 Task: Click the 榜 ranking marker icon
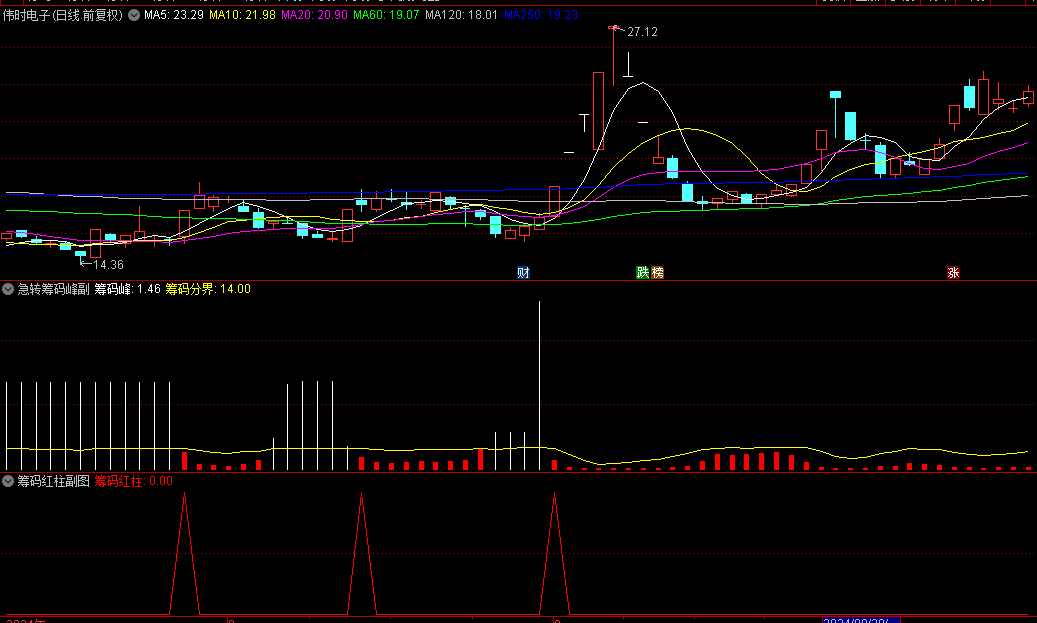[x=657, y=272]
